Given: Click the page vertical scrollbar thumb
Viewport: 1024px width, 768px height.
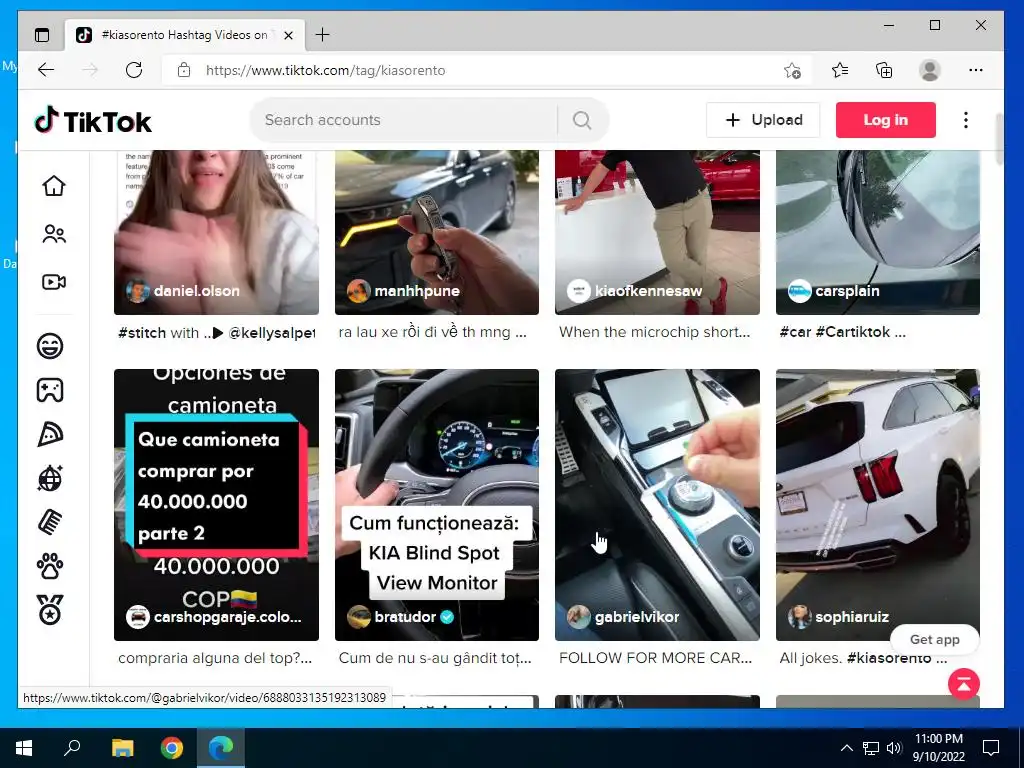Looking at the screenshot, I should coord(999,138).
